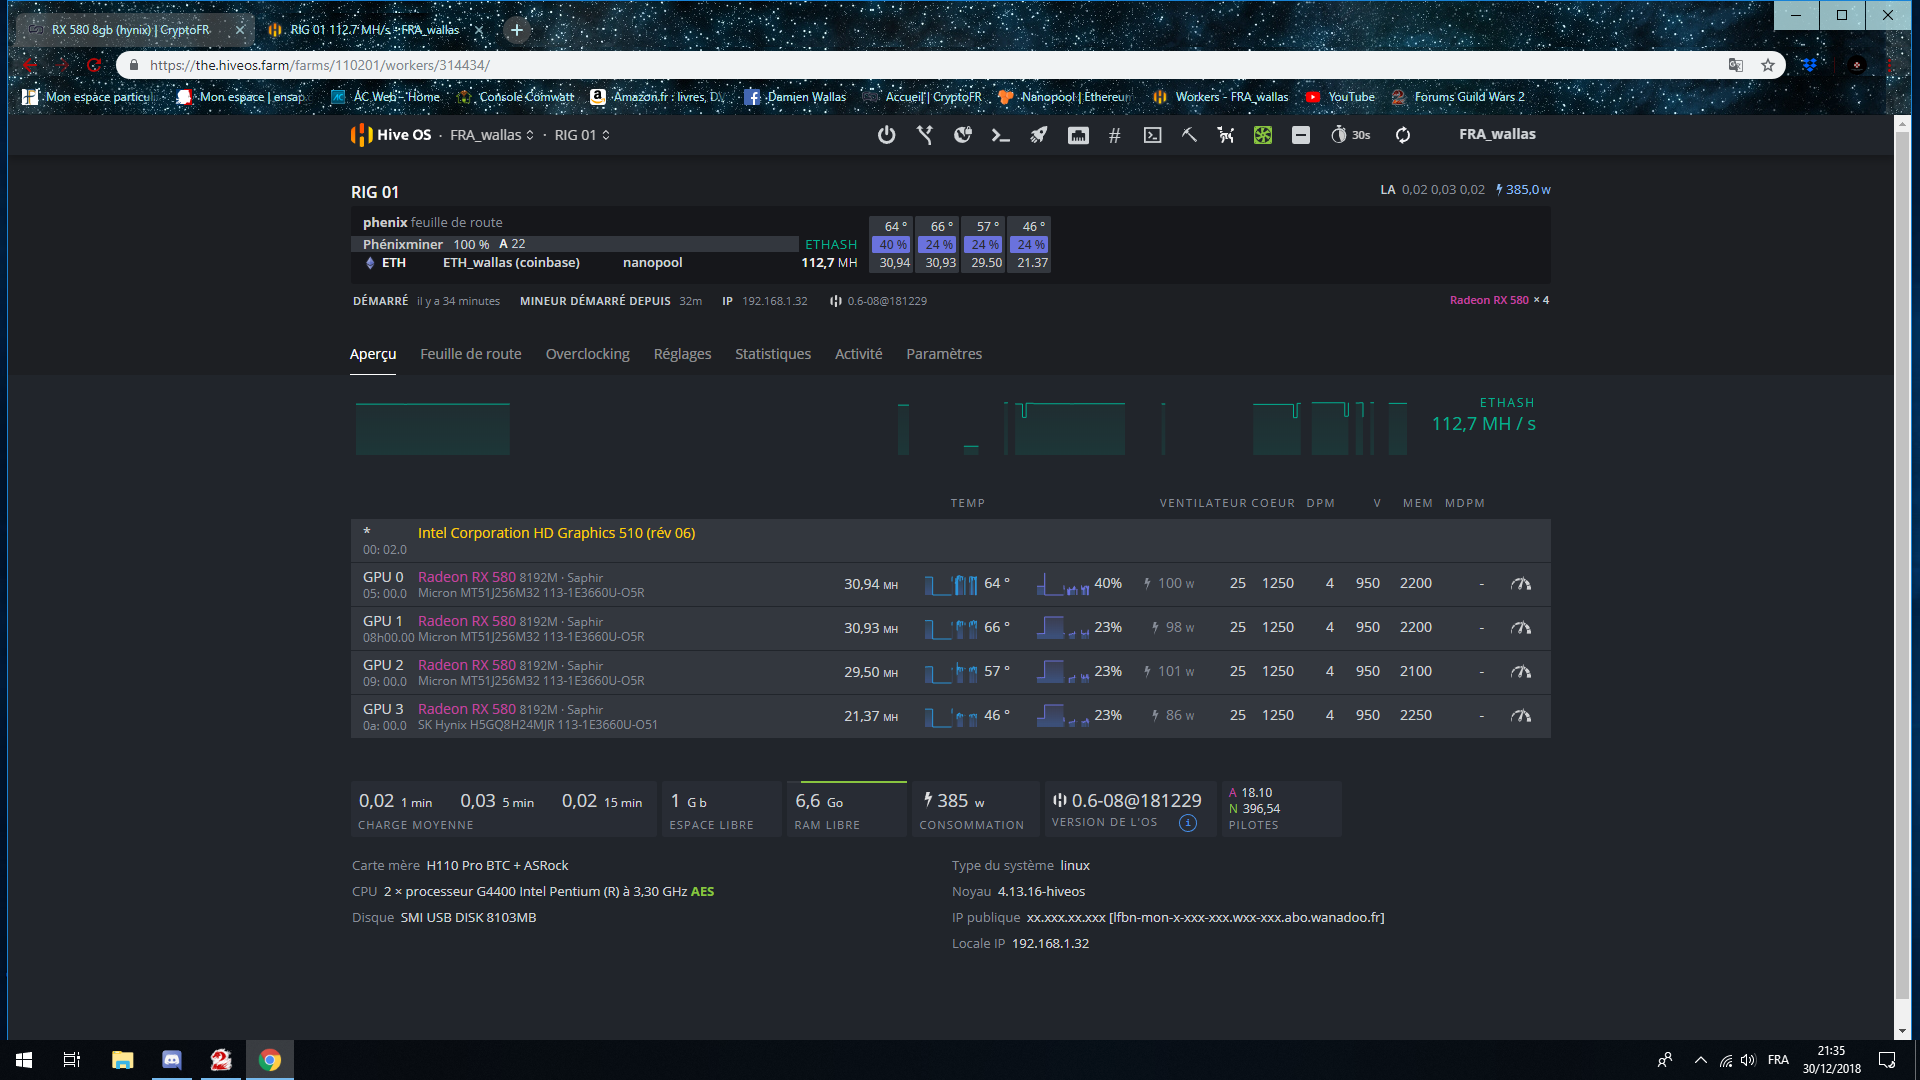Open Discord from the taskbar

[171, 1060]
